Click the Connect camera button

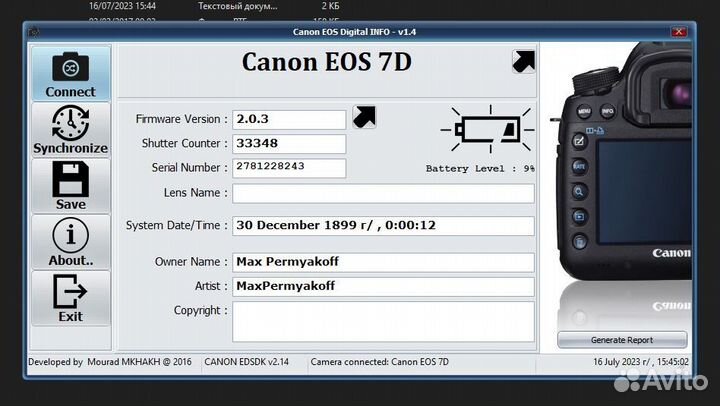(71, 73)
